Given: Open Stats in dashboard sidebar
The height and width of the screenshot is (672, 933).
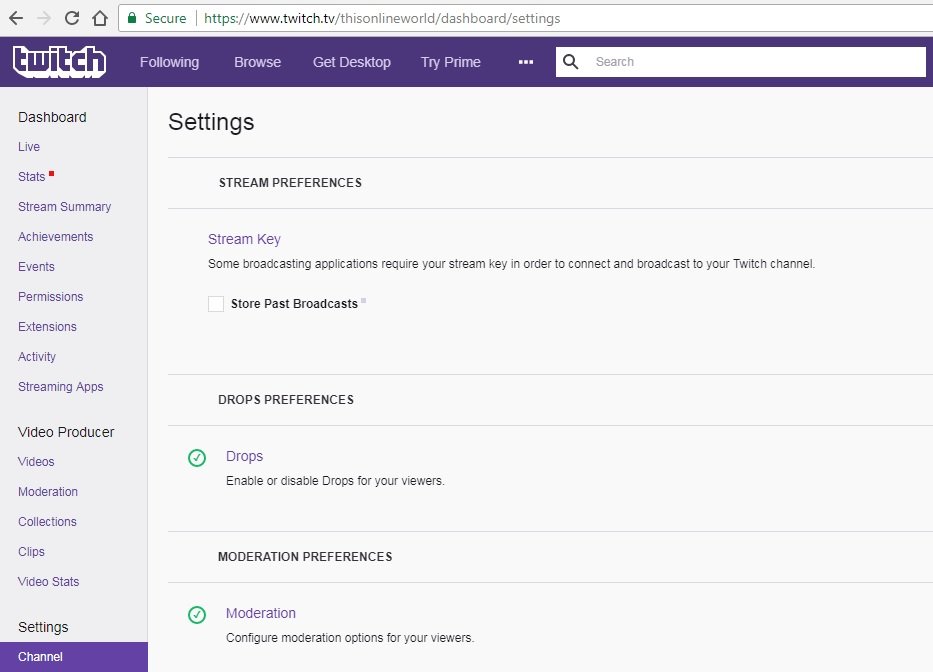Looking at the screenshot, I should click(32, 177).
